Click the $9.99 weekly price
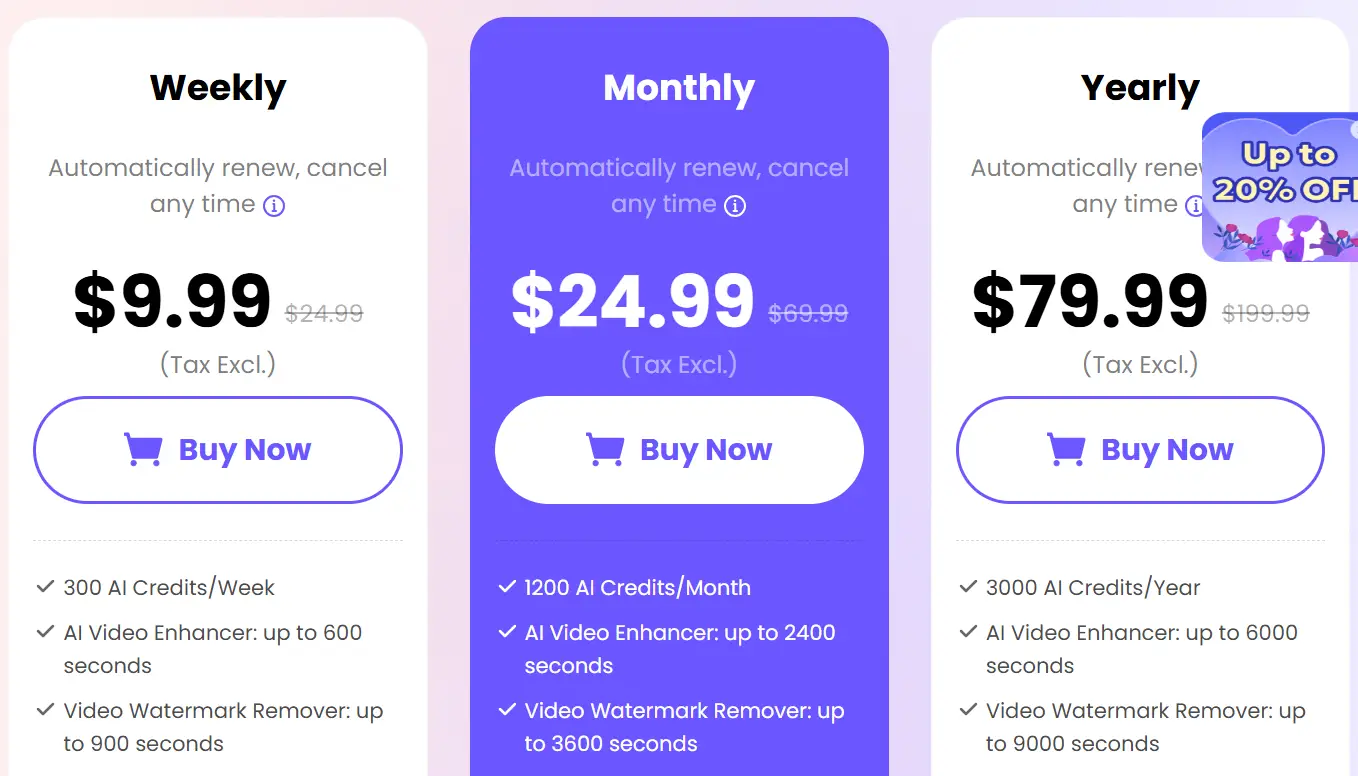 172,301
